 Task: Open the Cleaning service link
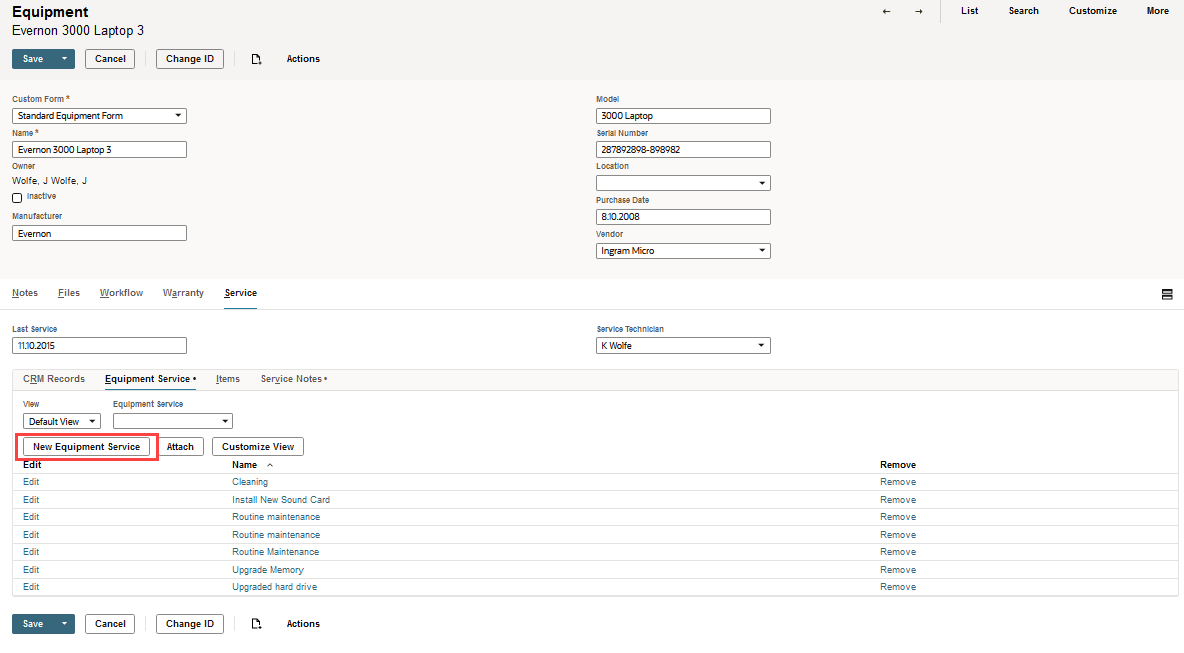[x=250, y=482]
